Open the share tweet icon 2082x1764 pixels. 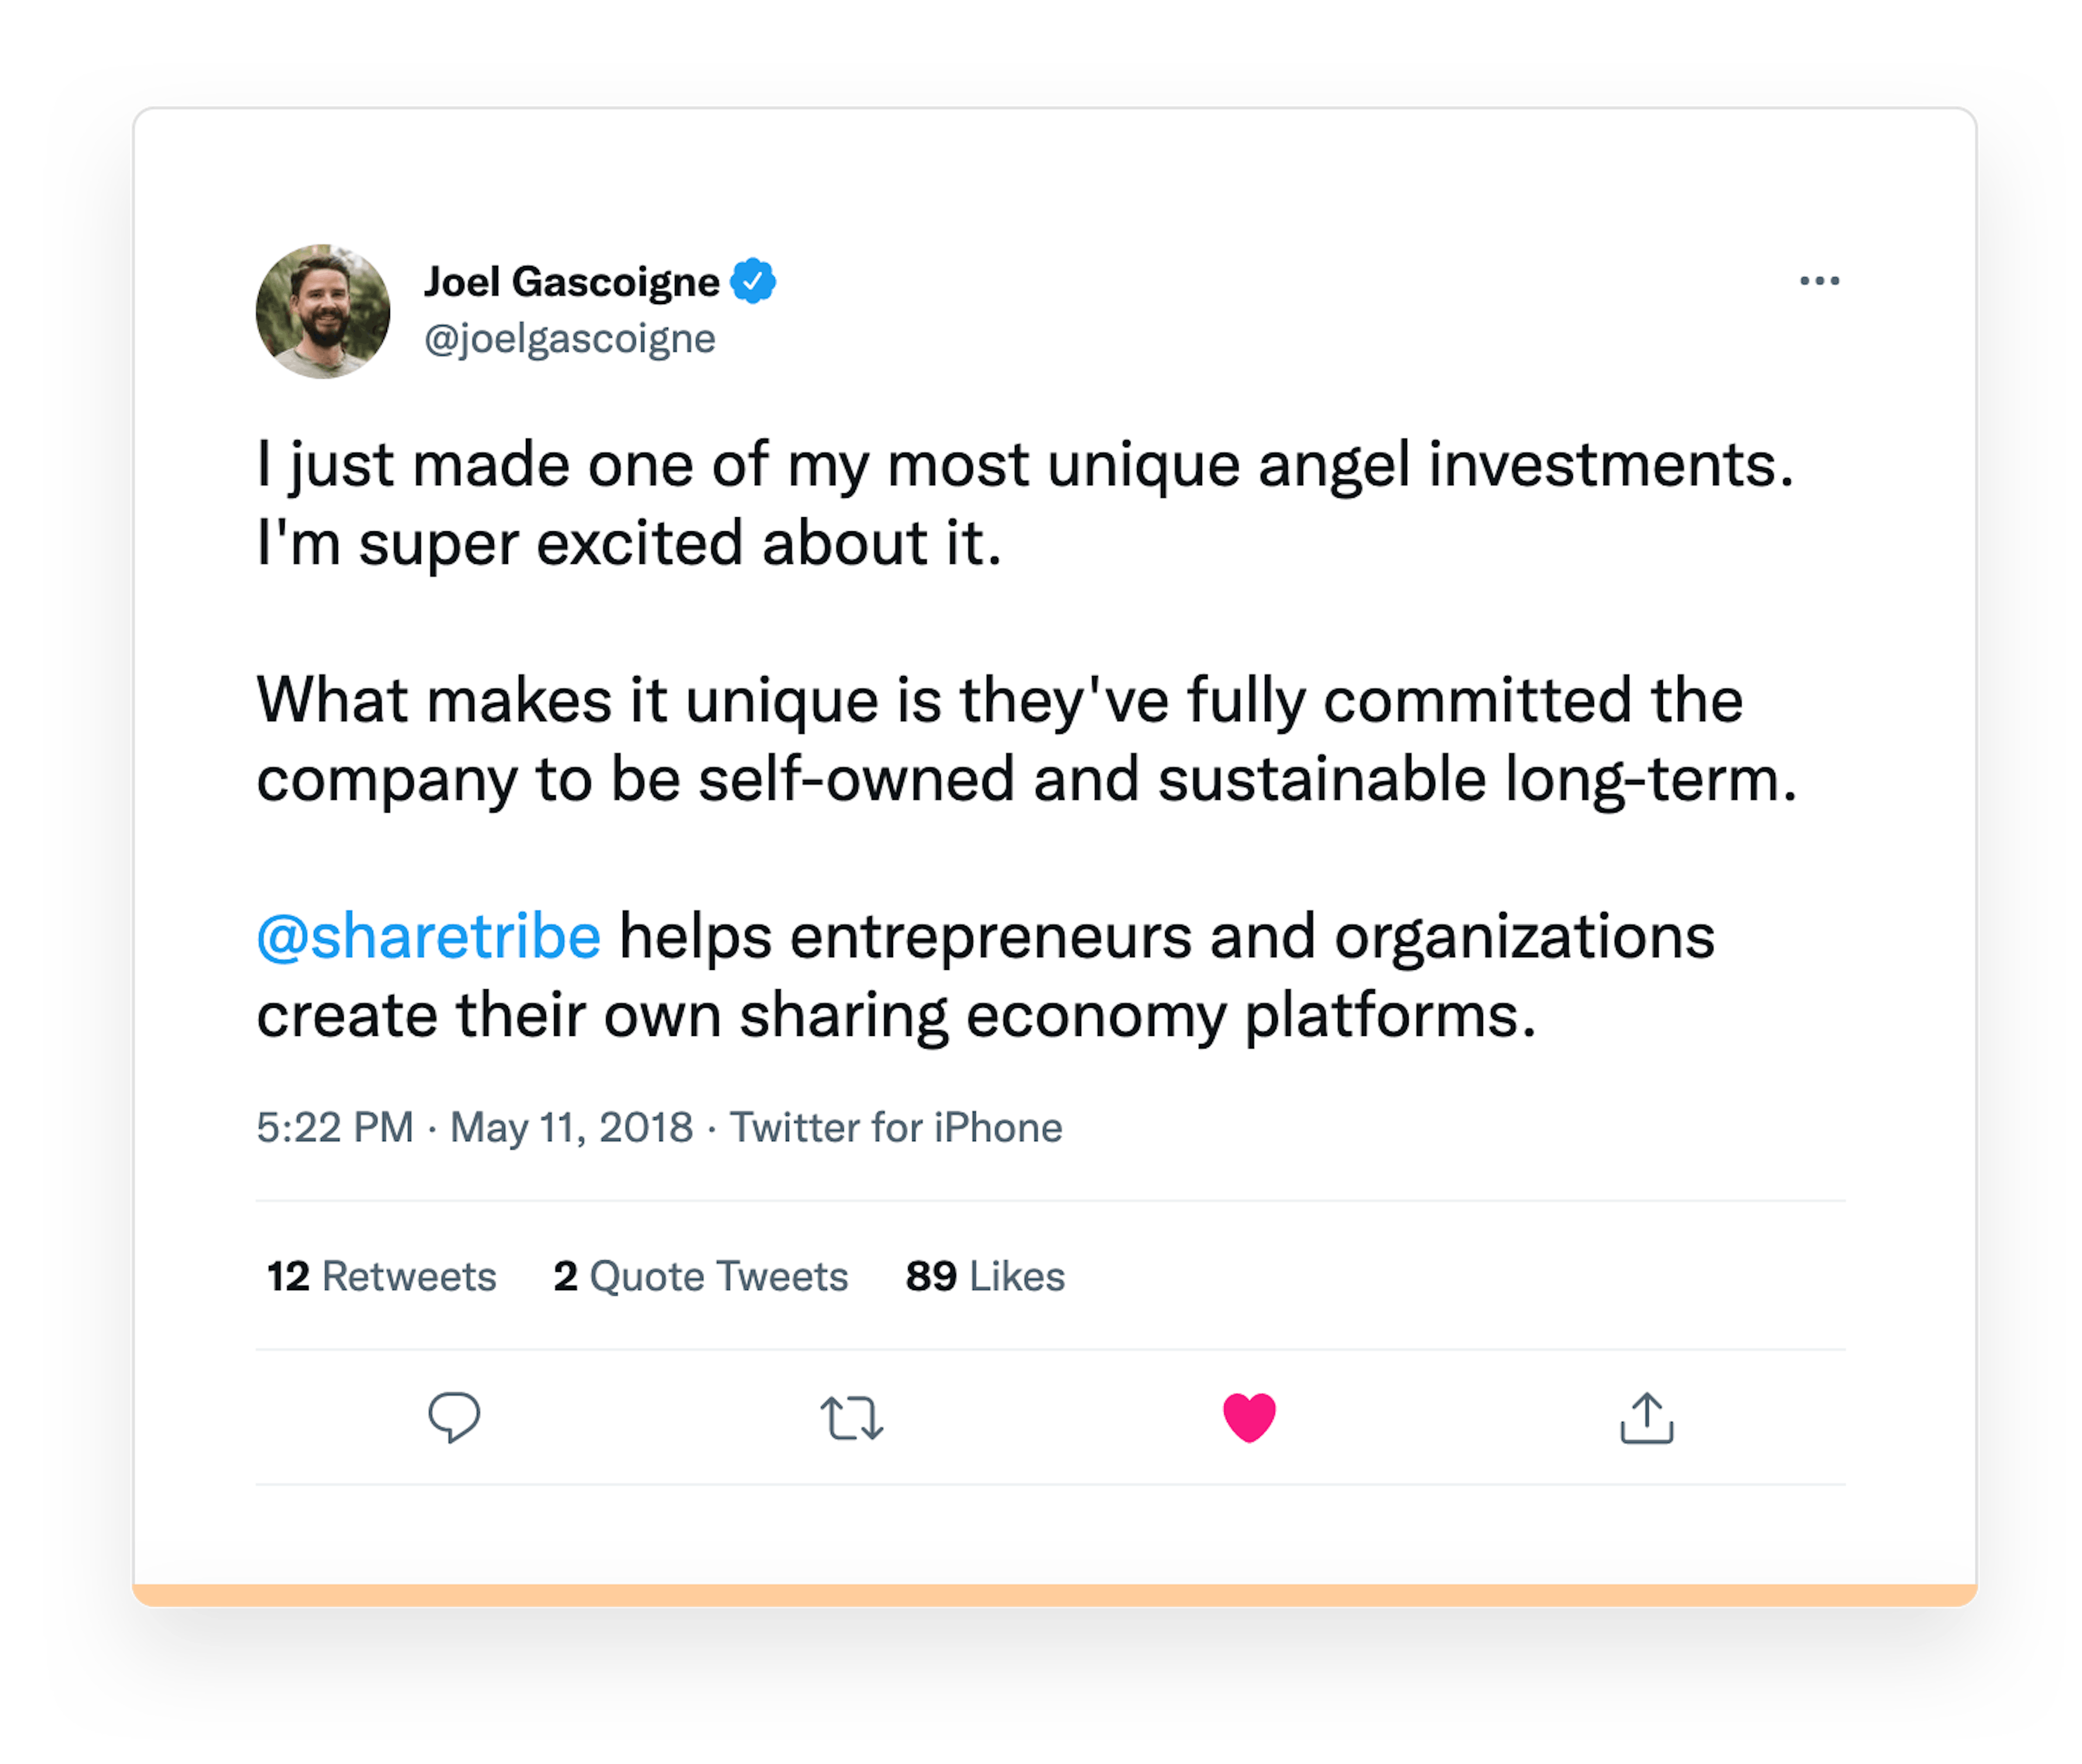tap(1646, 1418)
